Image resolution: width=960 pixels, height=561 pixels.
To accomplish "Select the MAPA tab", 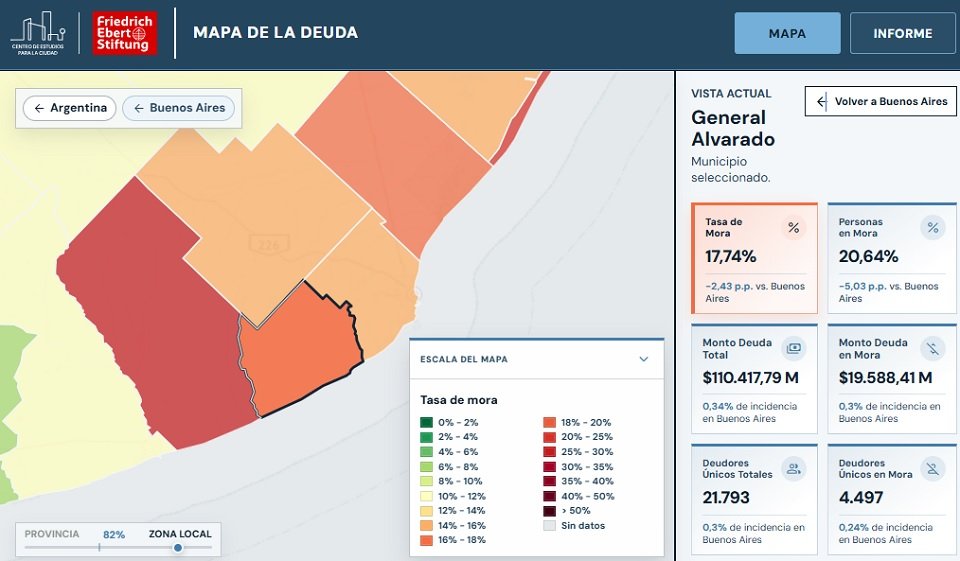I will click(x=787, y=33).
